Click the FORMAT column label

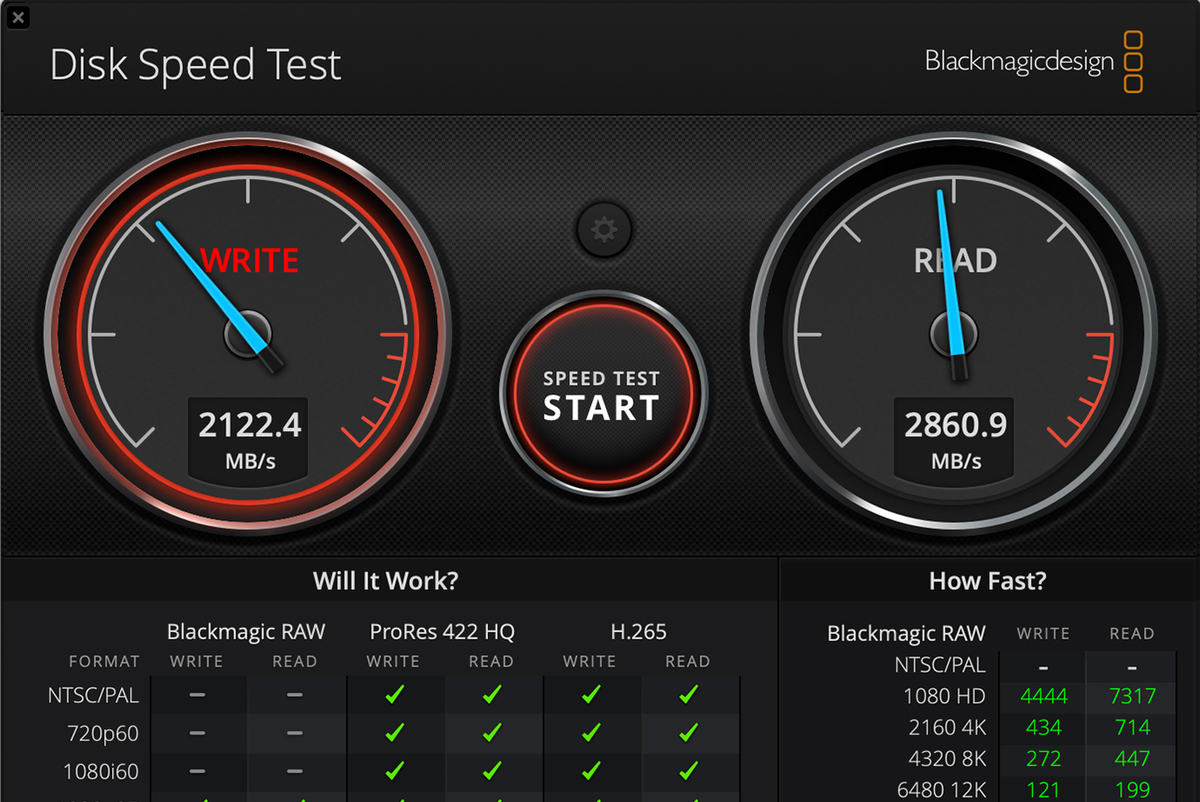tap(104, 661)
